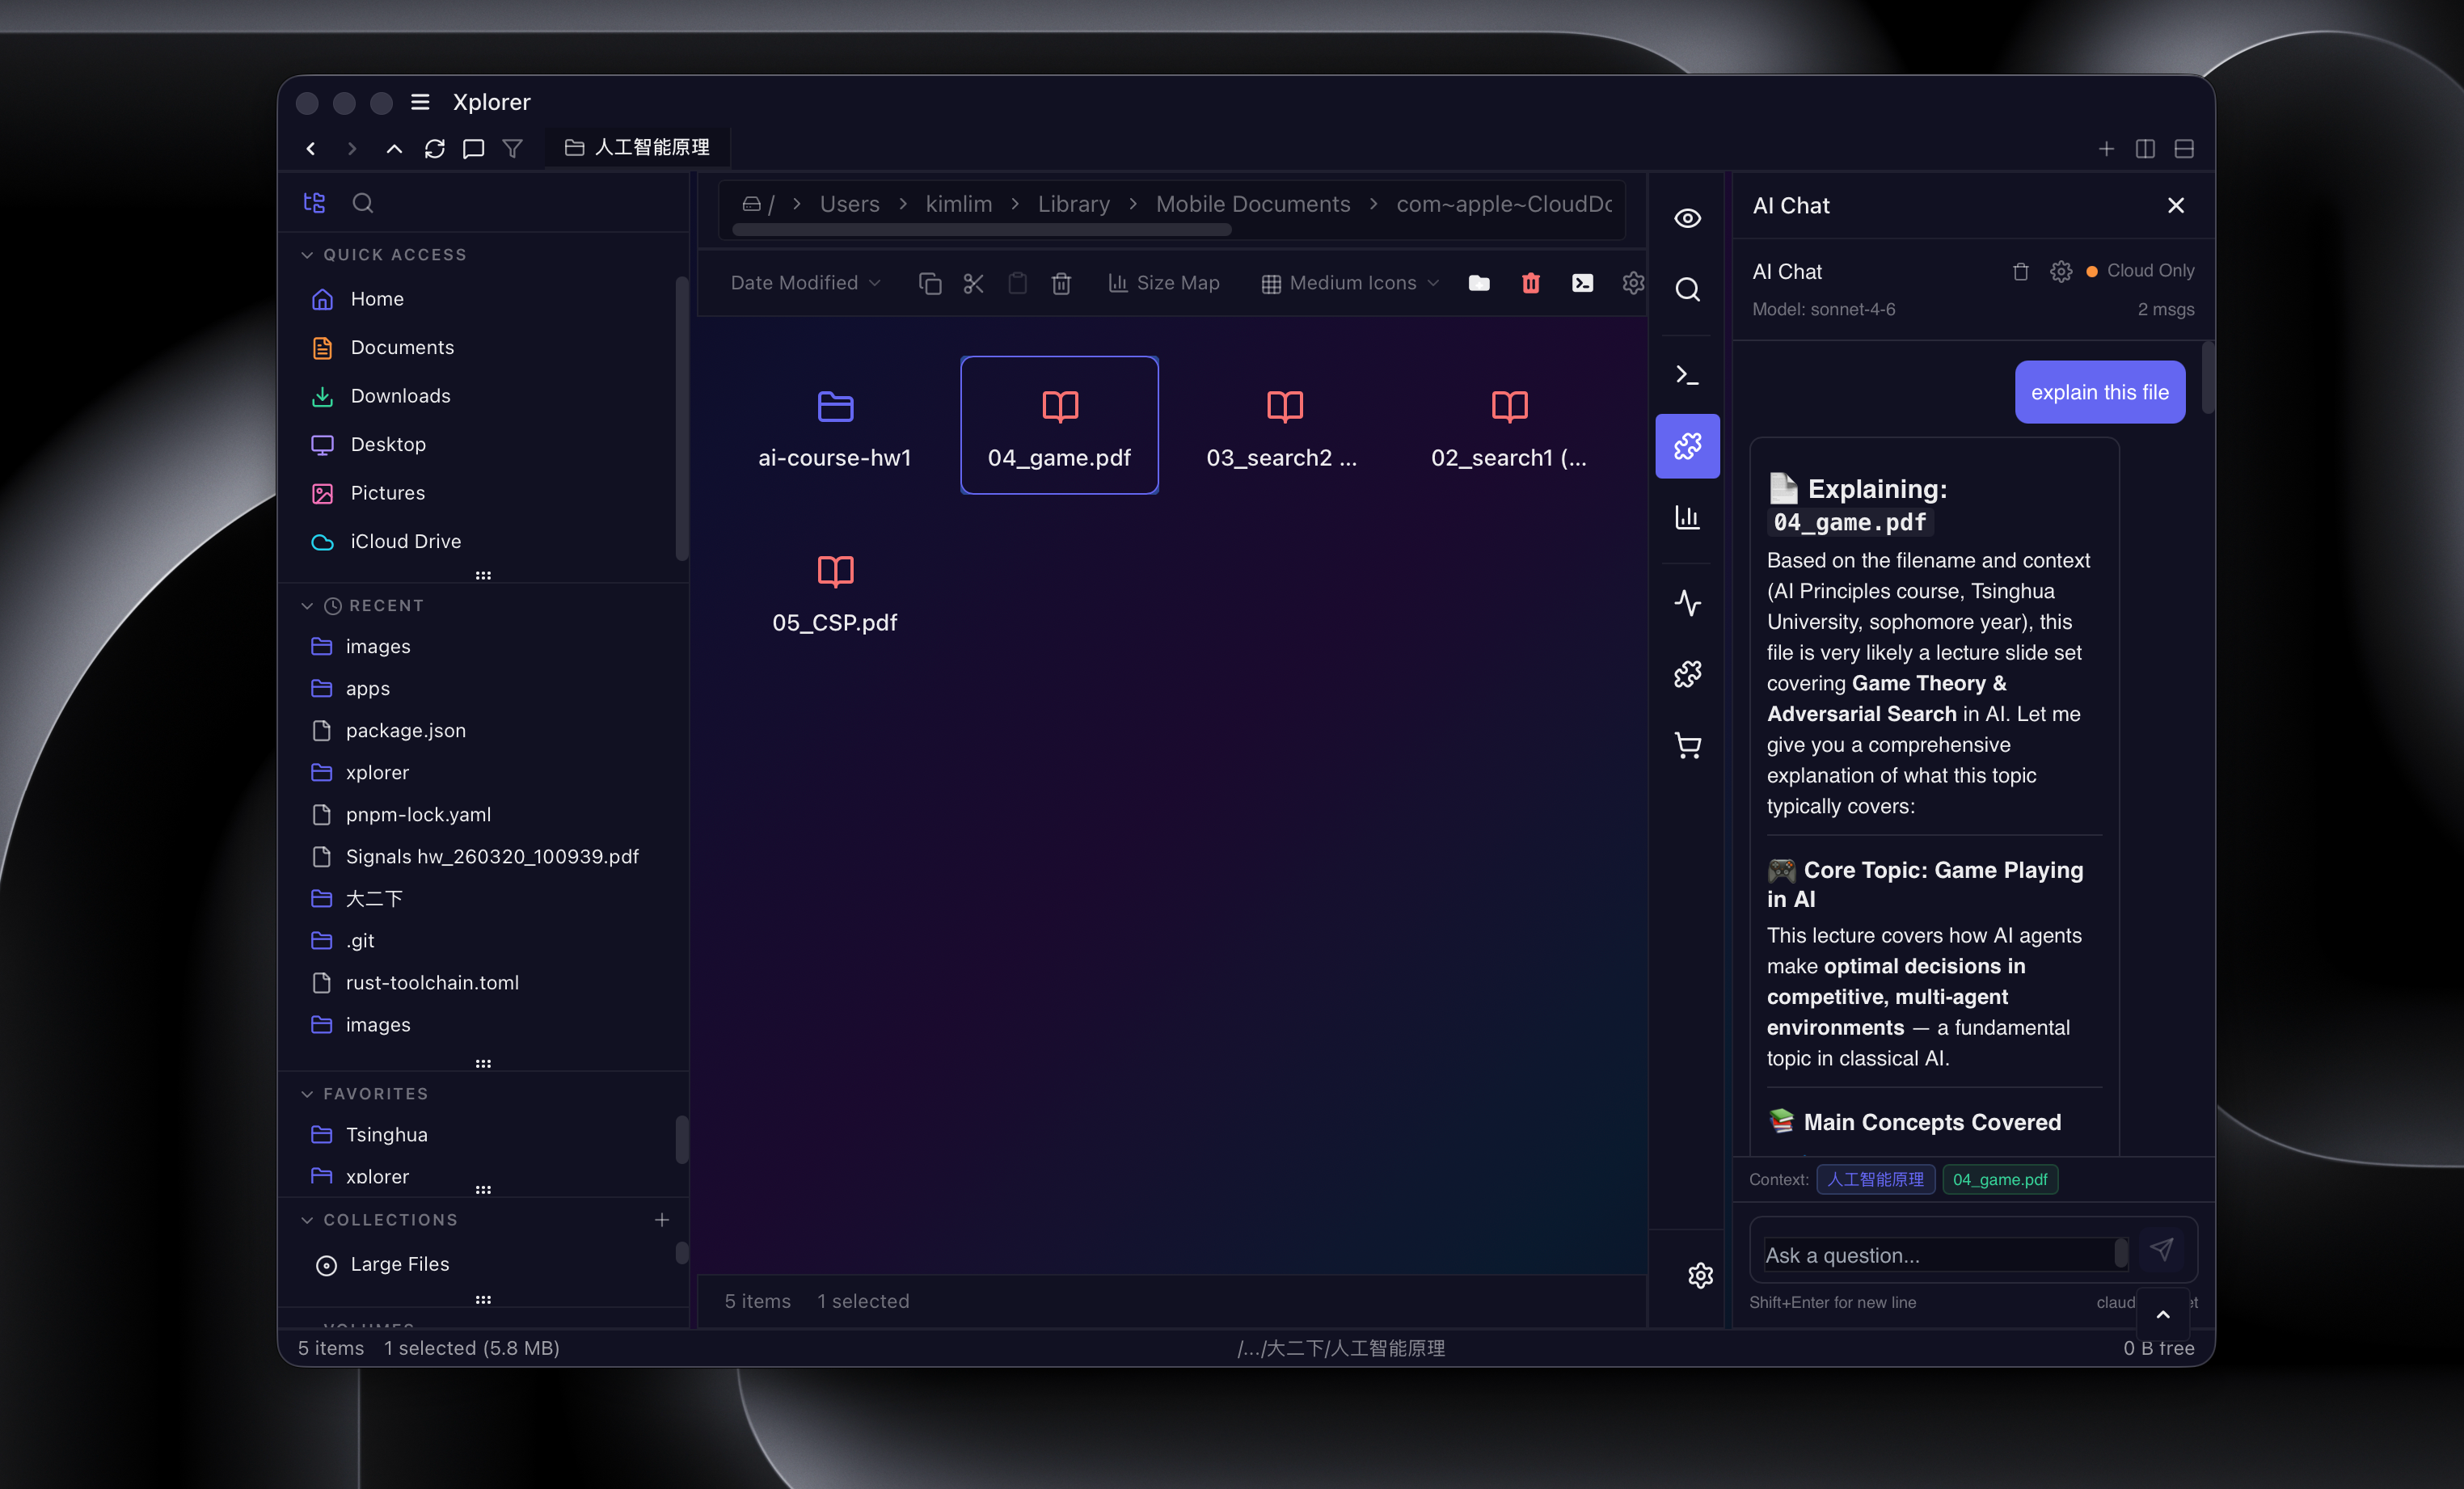This screenshot has width=2464, height=1489.
Task: Copy the selected file using toolbar icon
Action: pyautogui.click(x=930, y=283)
